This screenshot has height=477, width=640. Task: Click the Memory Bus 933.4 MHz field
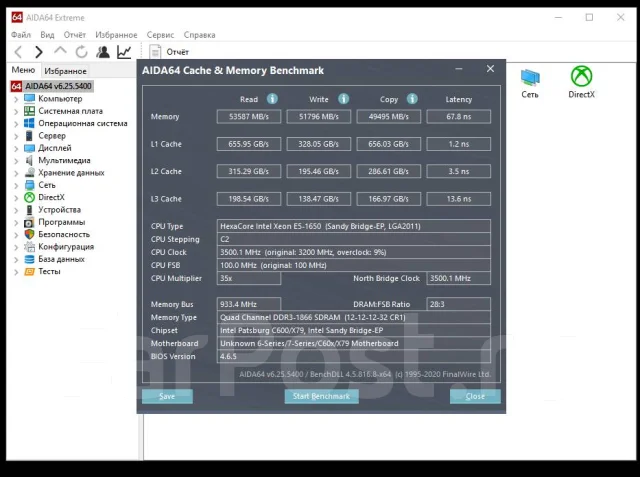pos(249,304)
